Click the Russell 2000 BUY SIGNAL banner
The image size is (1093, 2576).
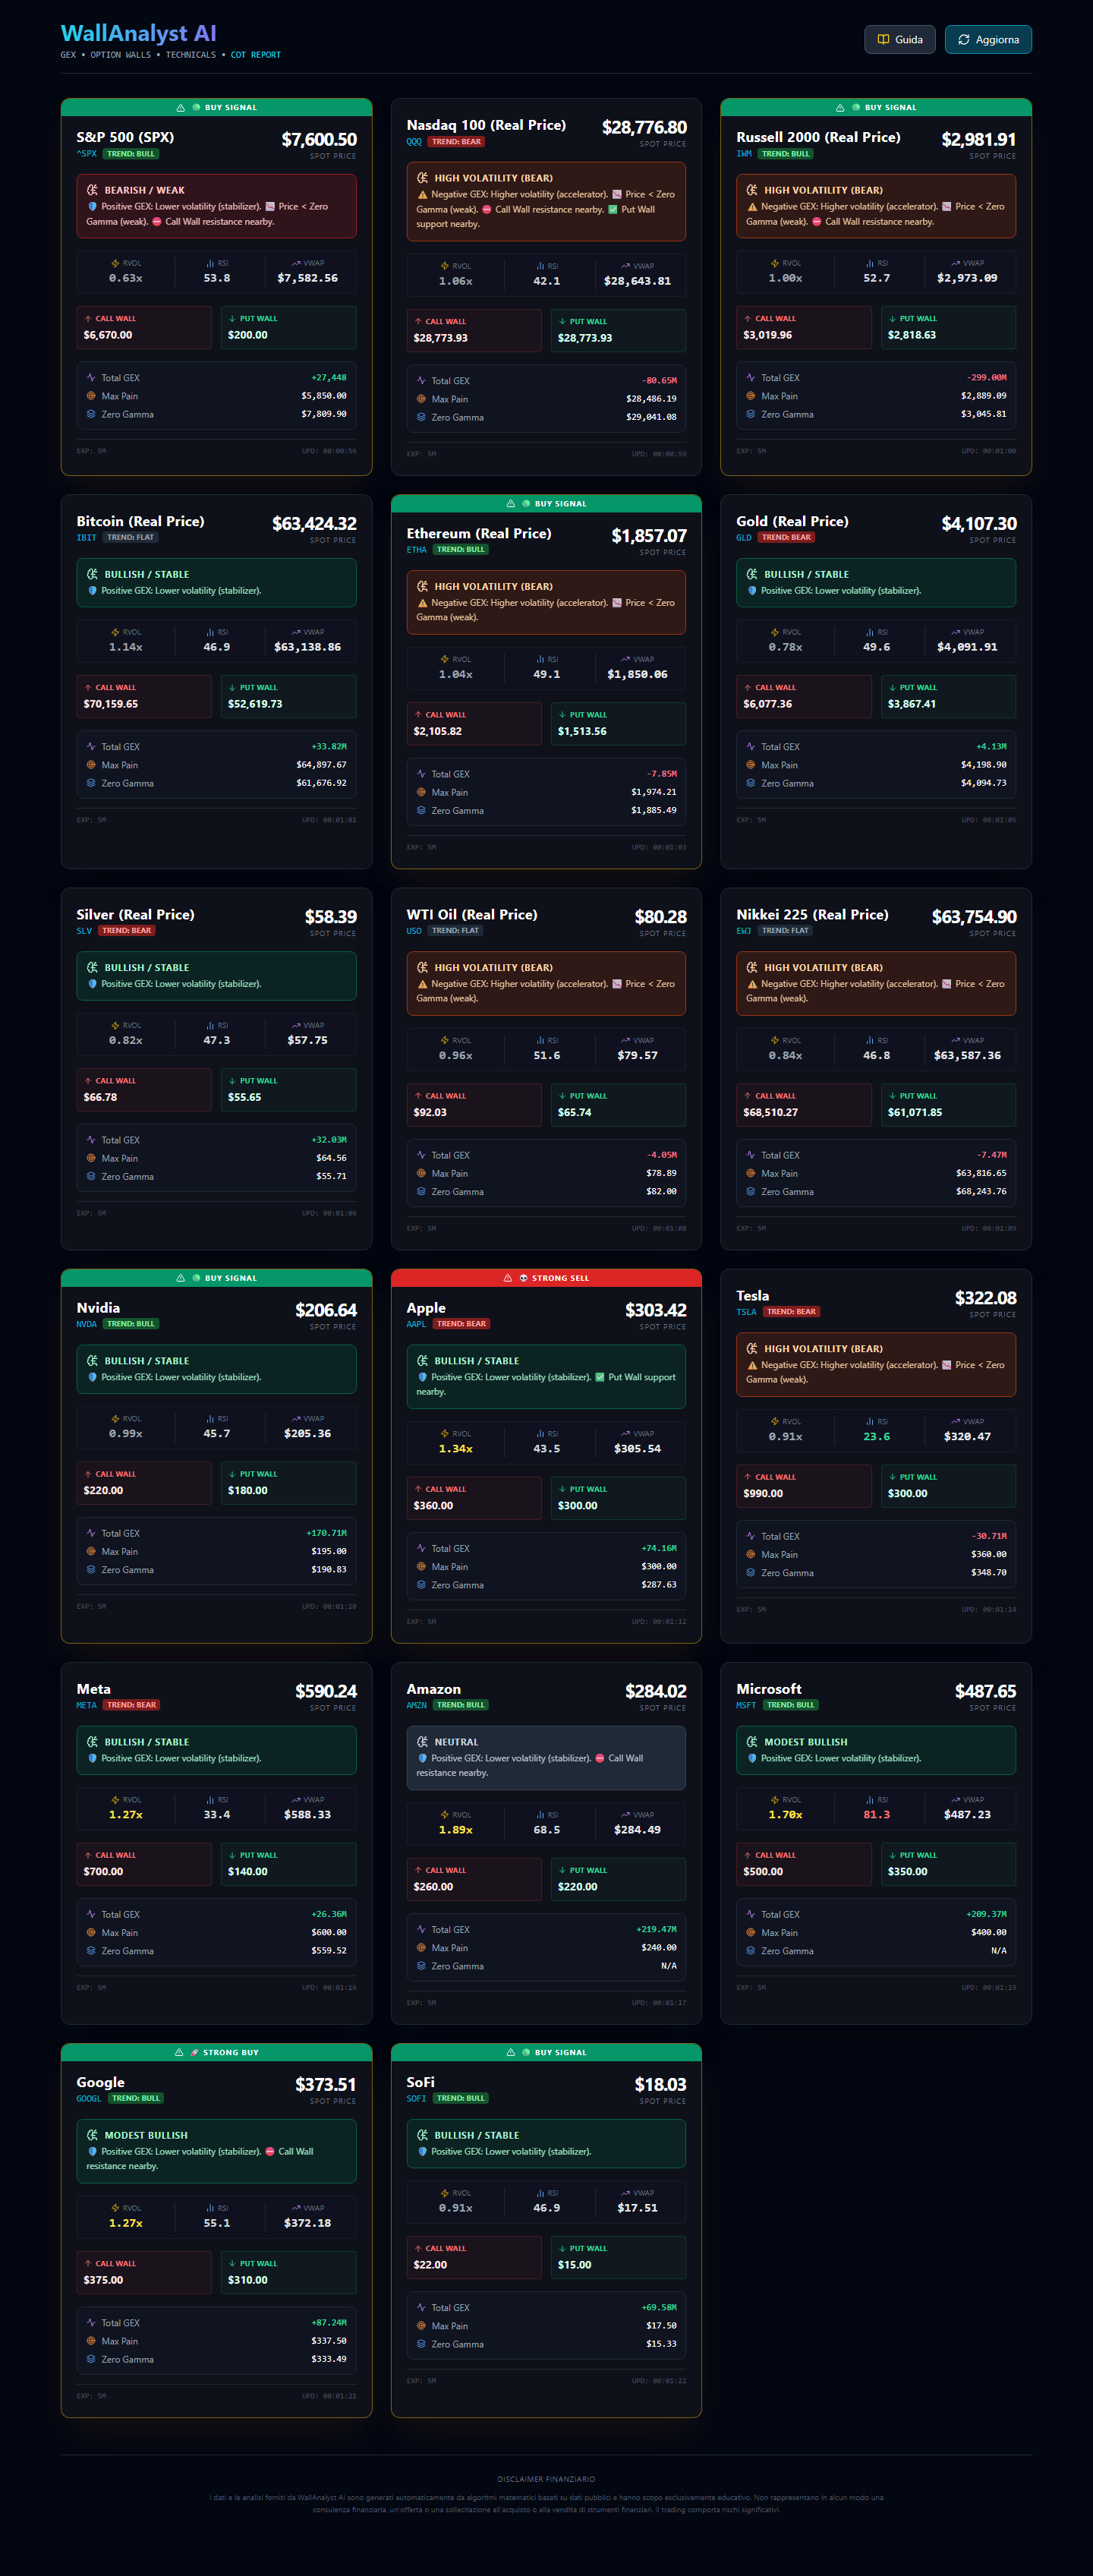(876, 108)
